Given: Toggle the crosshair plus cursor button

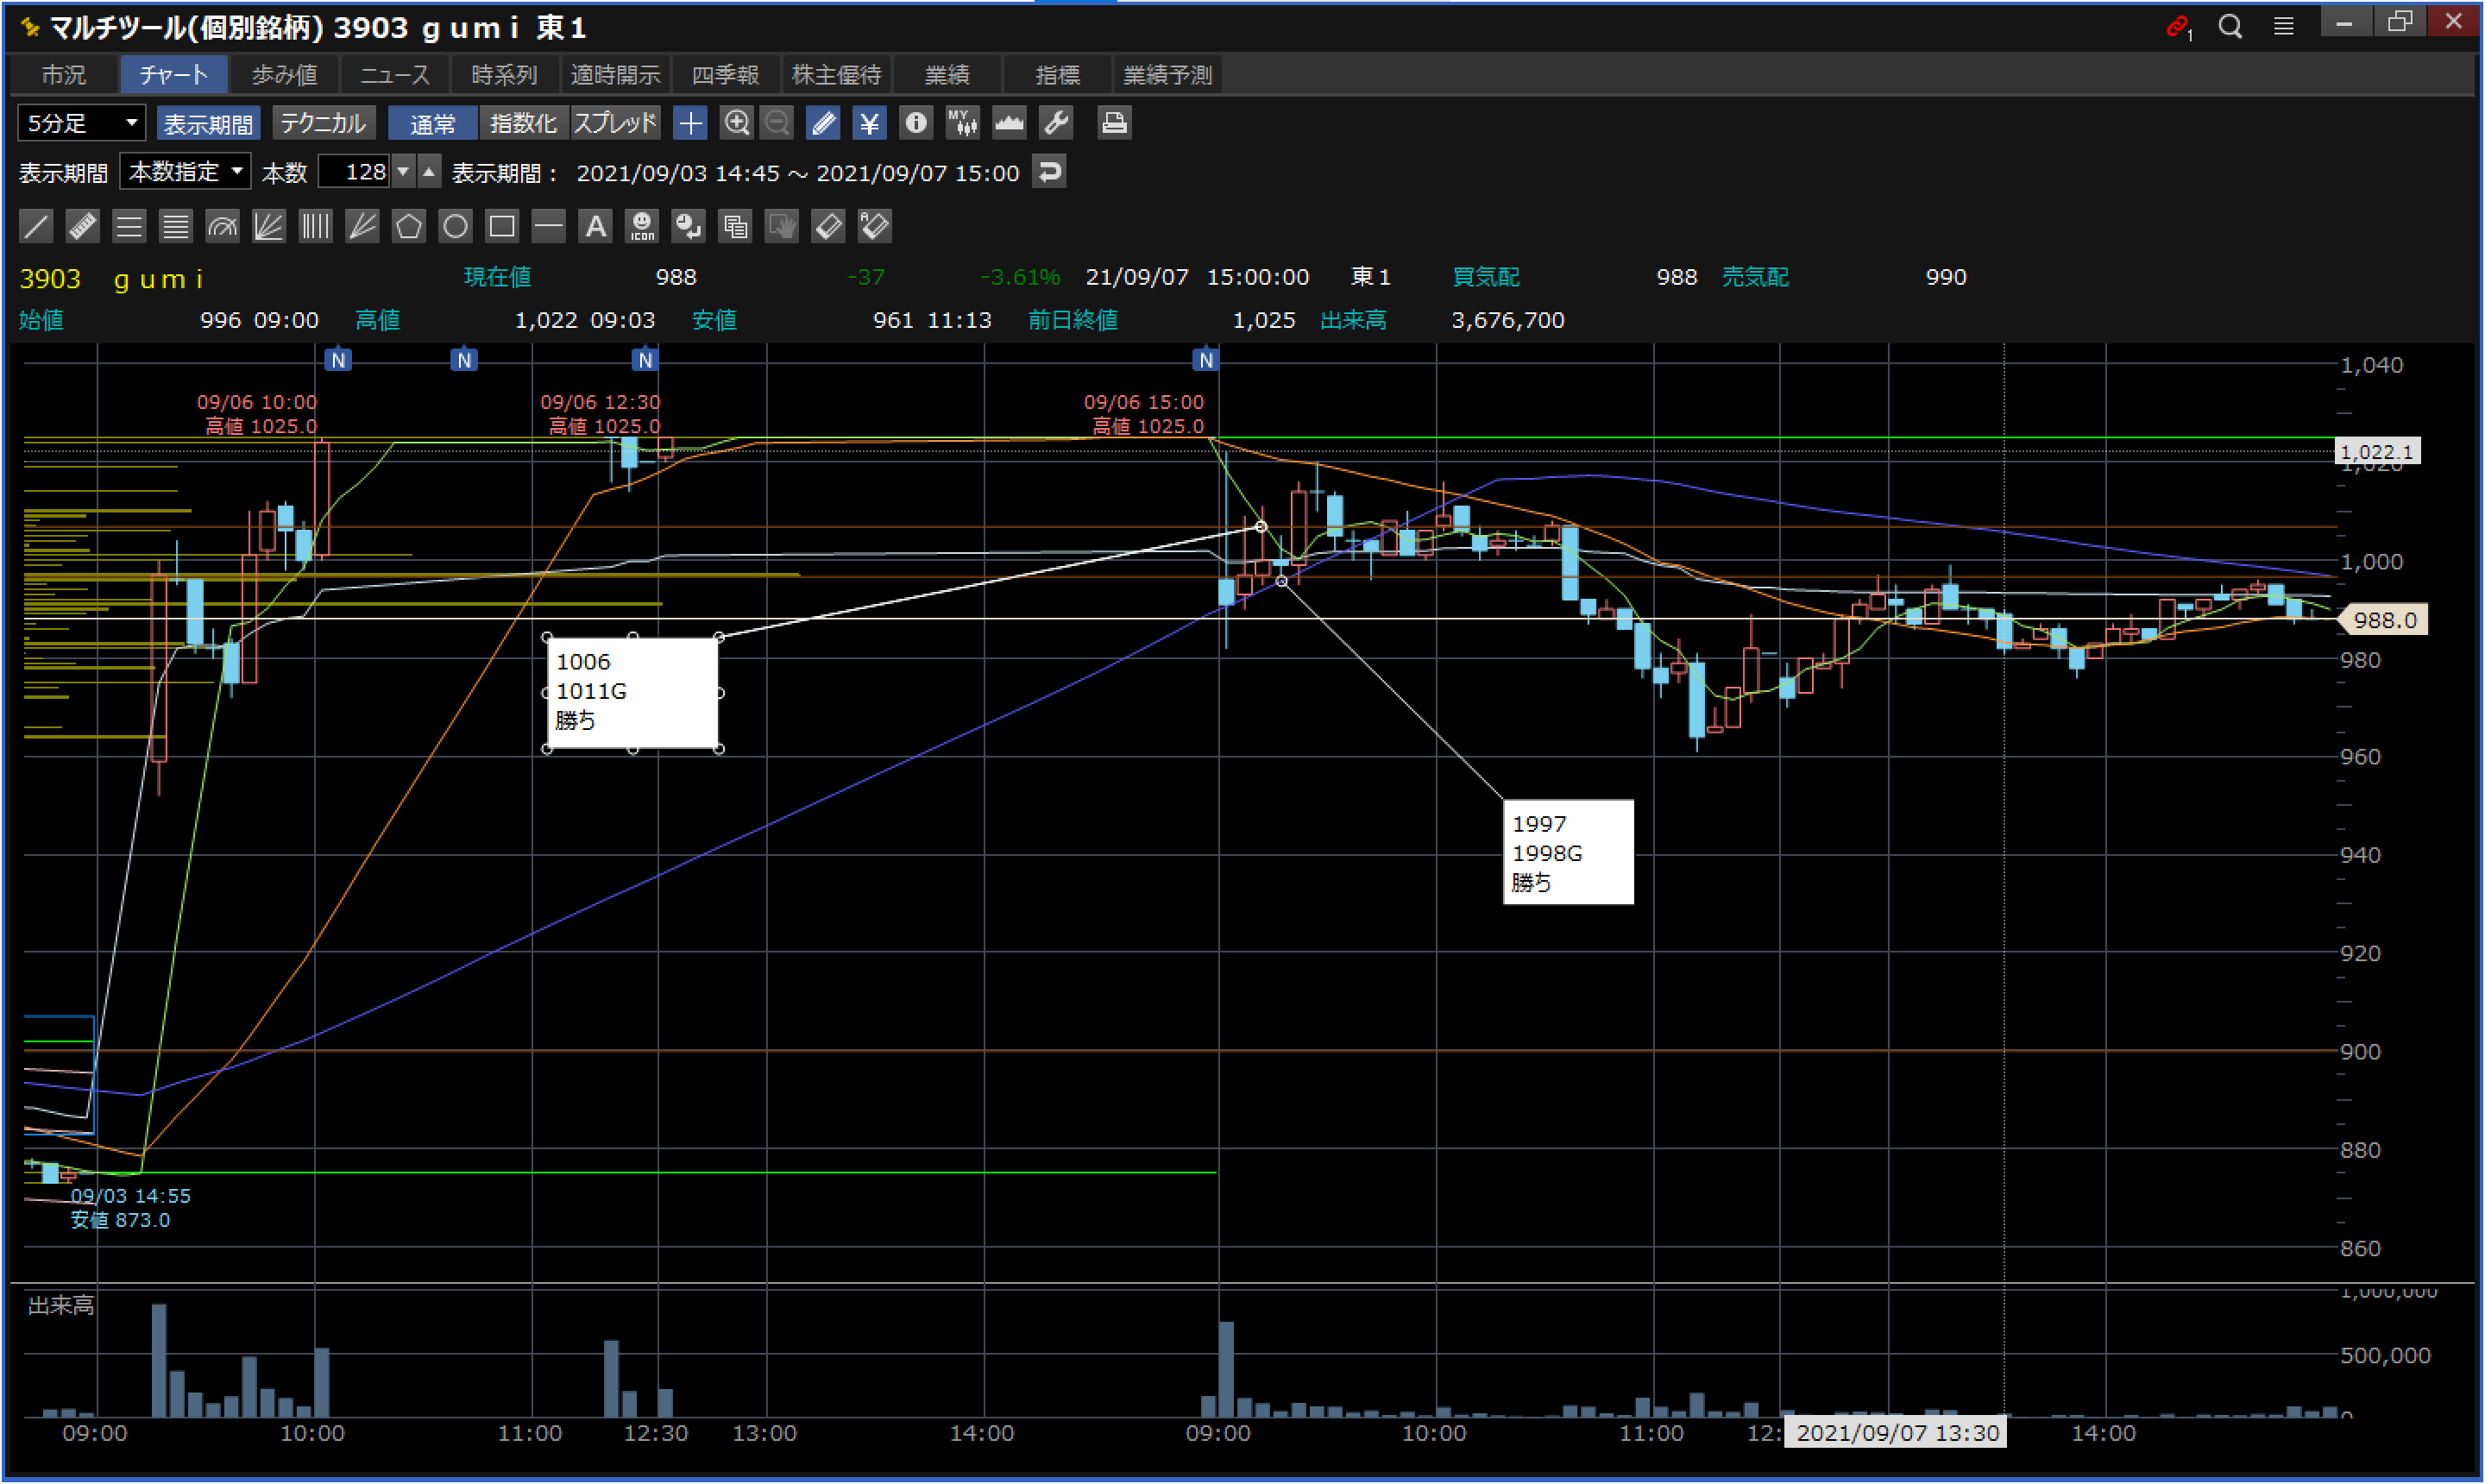Looking at the screenshot, I should [690, 123].
